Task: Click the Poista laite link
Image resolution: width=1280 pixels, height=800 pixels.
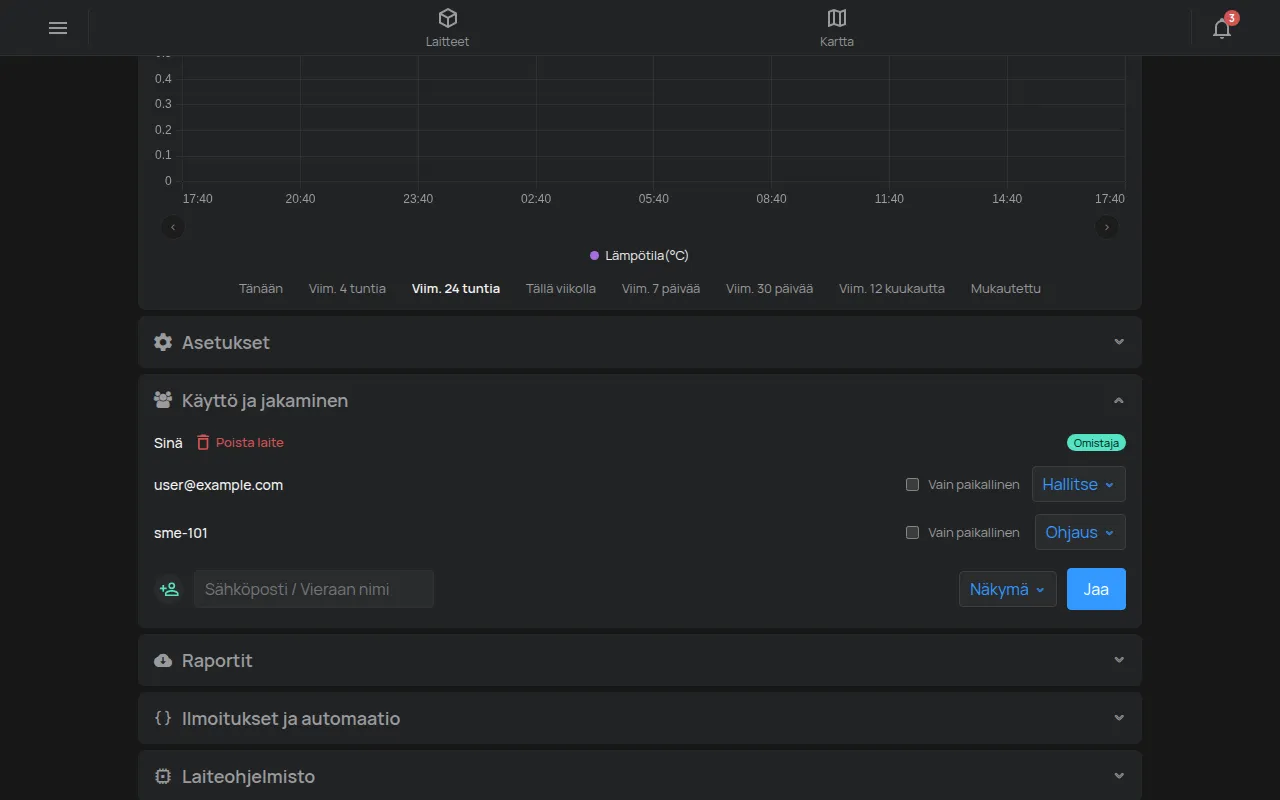Action: click(250, 442)
